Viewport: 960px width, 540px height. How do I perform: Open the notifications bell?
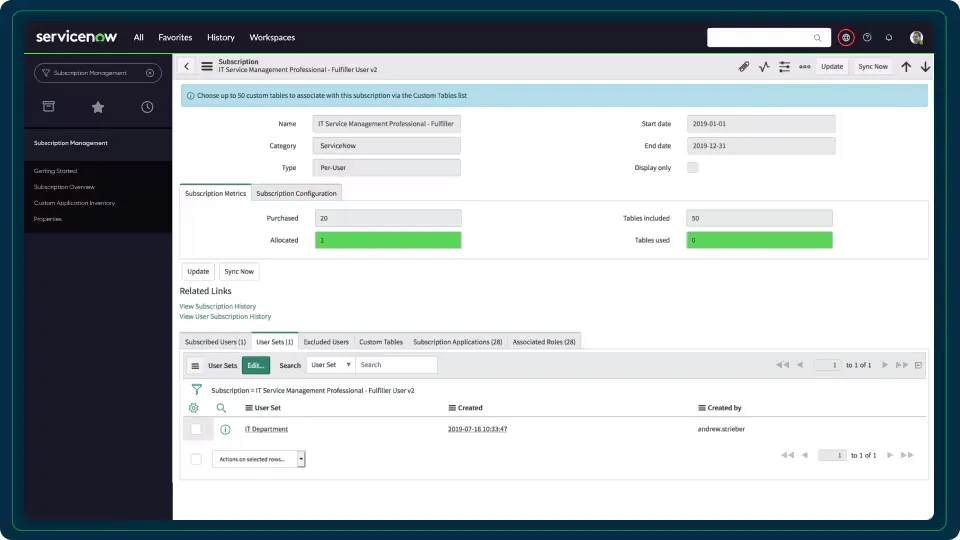888,38
